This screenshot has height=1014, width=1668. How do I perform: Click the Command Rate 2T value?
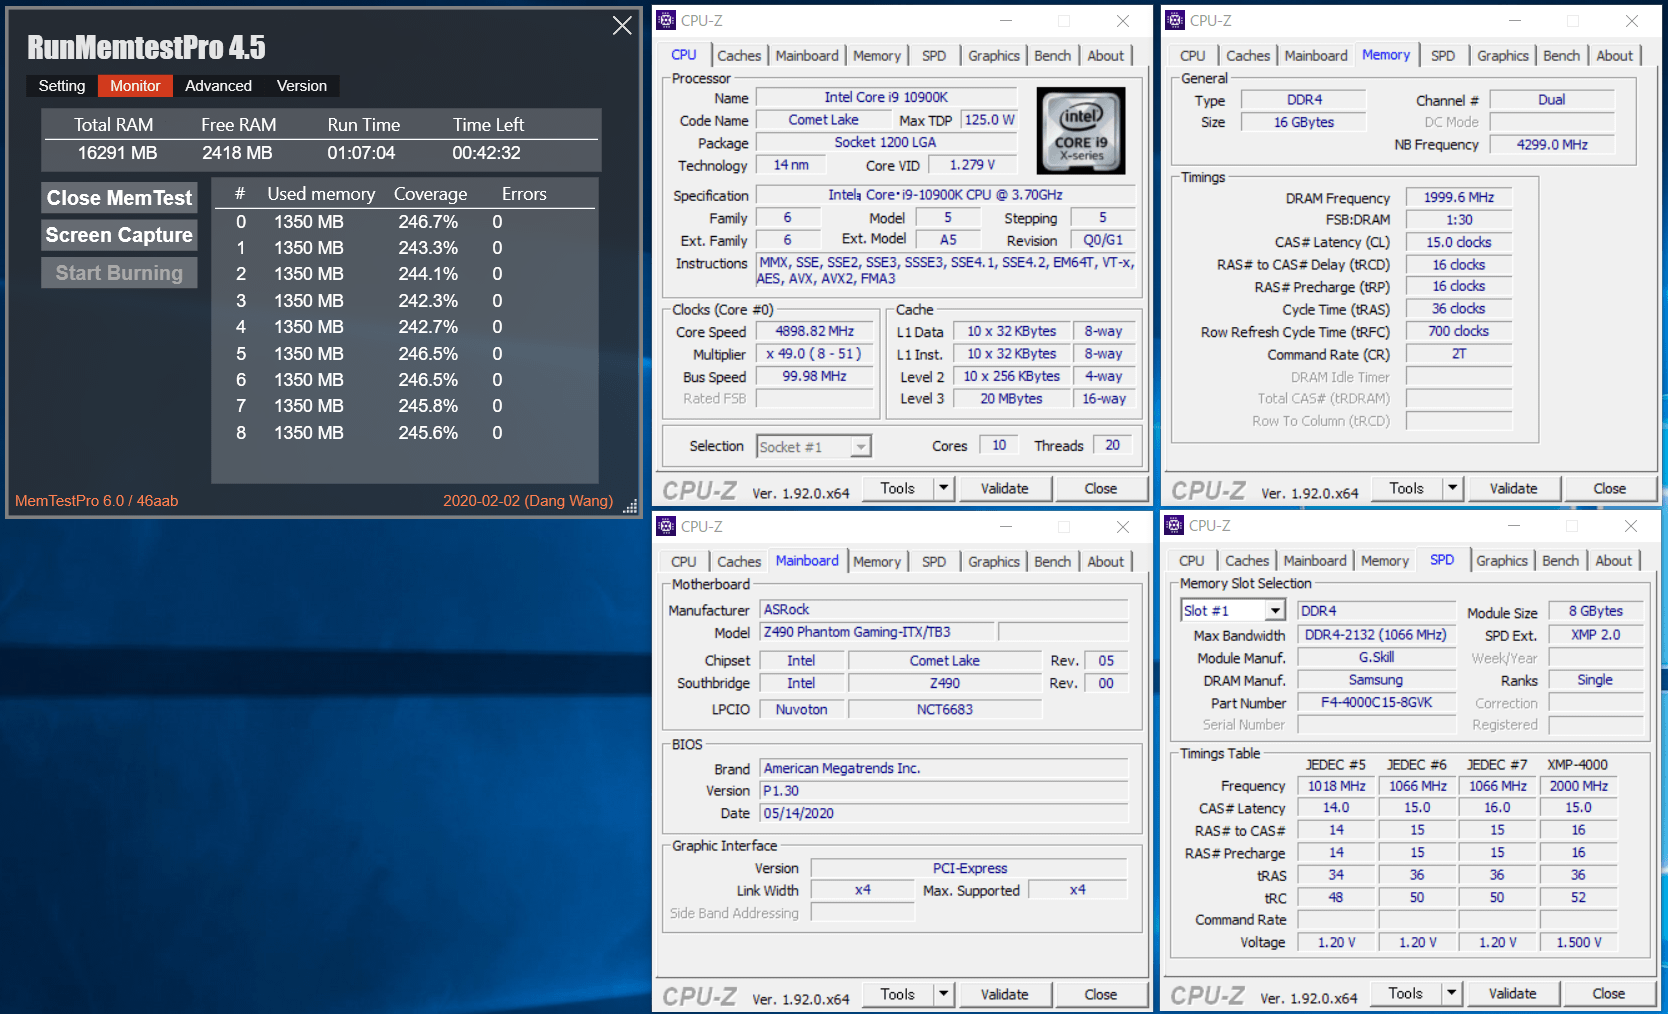click(1459, 353)
